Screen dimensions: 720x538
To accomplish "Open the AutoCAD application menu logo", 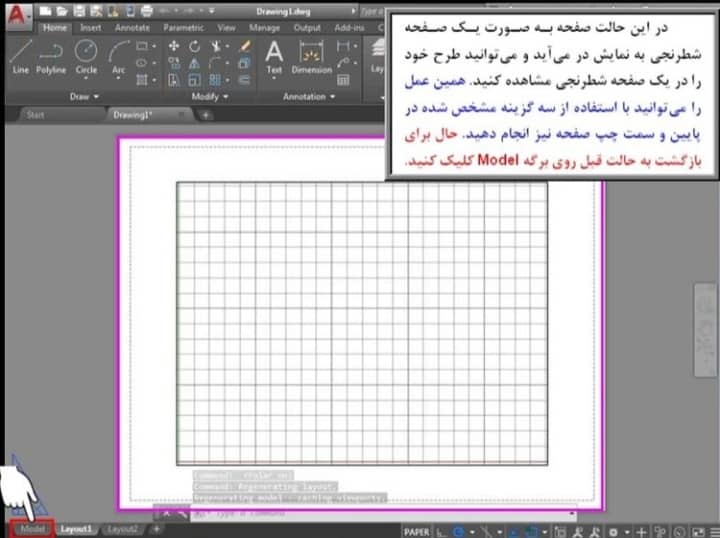I will [x=17, y=16].
